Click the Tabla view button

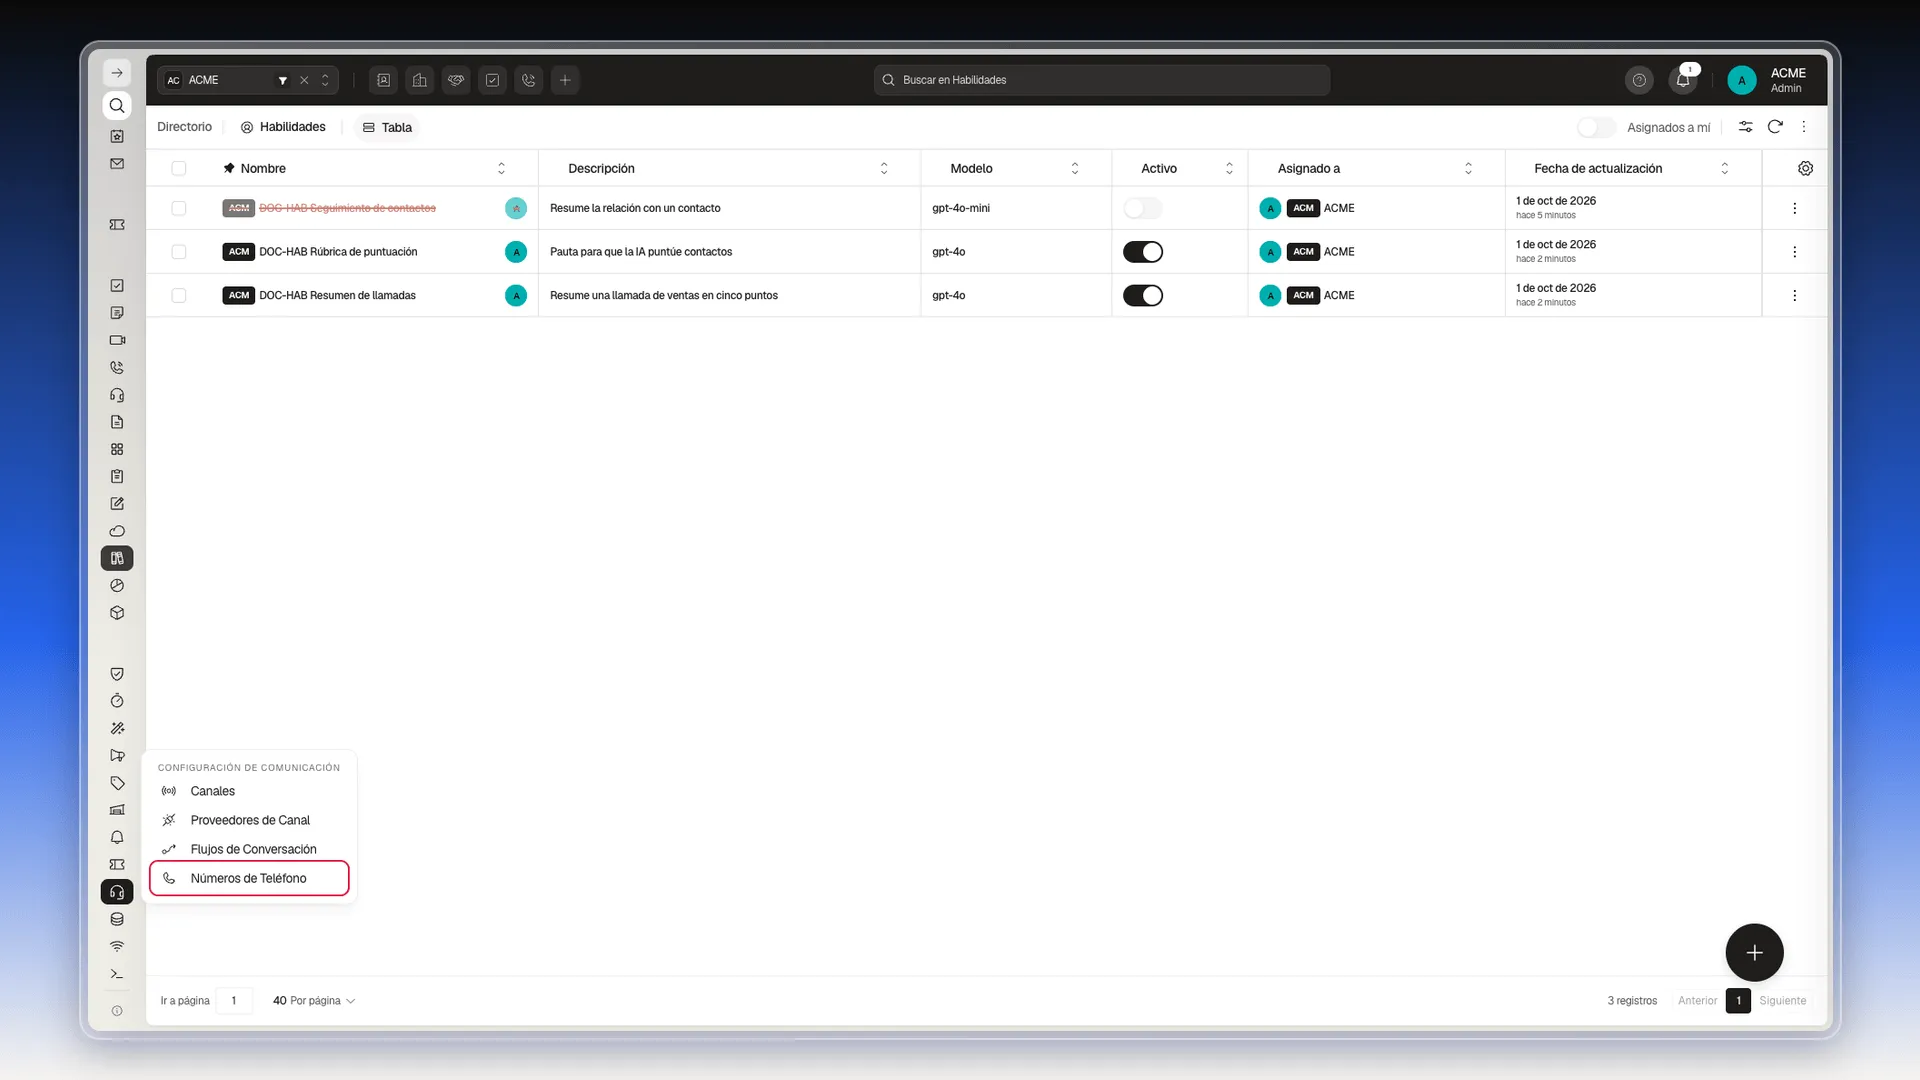[387, 127]
